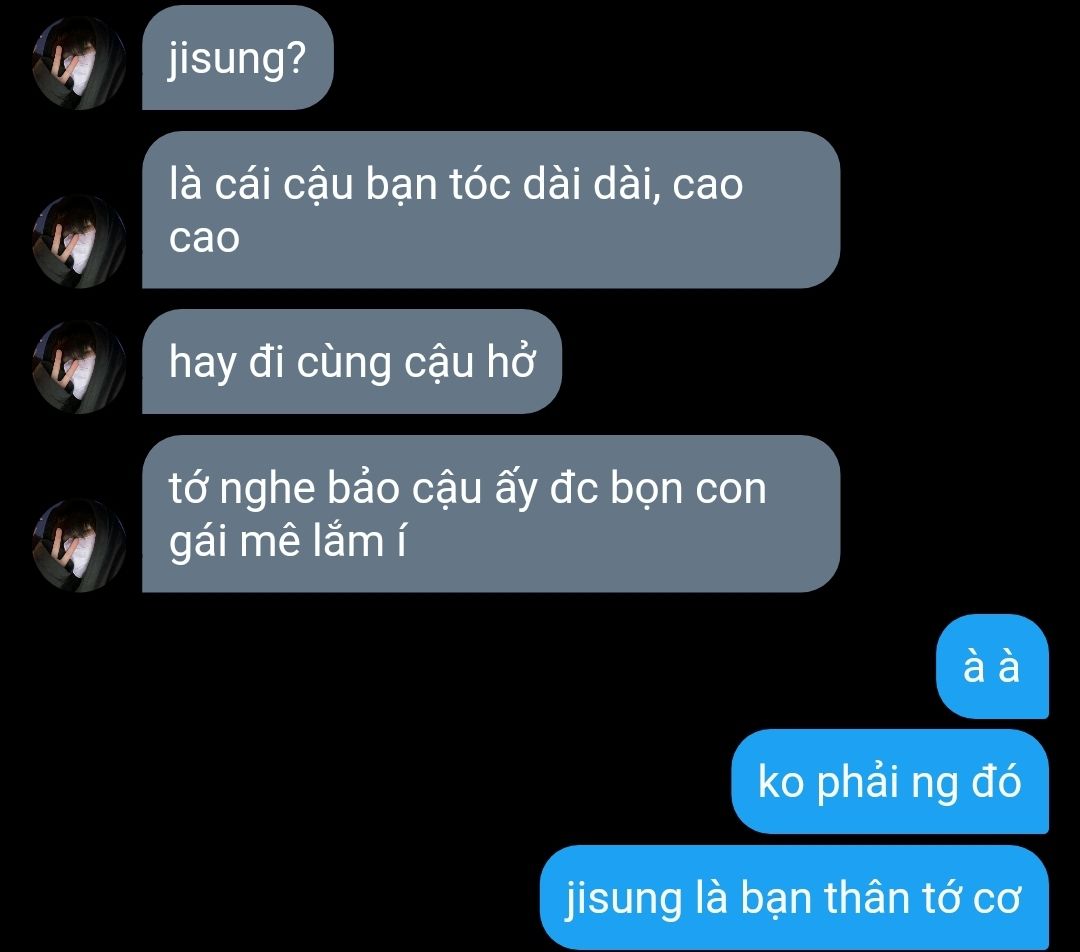Click the word "jisung" in the blue message
The height and width of the screenshot is (952, 1080).
click(623, 899)
